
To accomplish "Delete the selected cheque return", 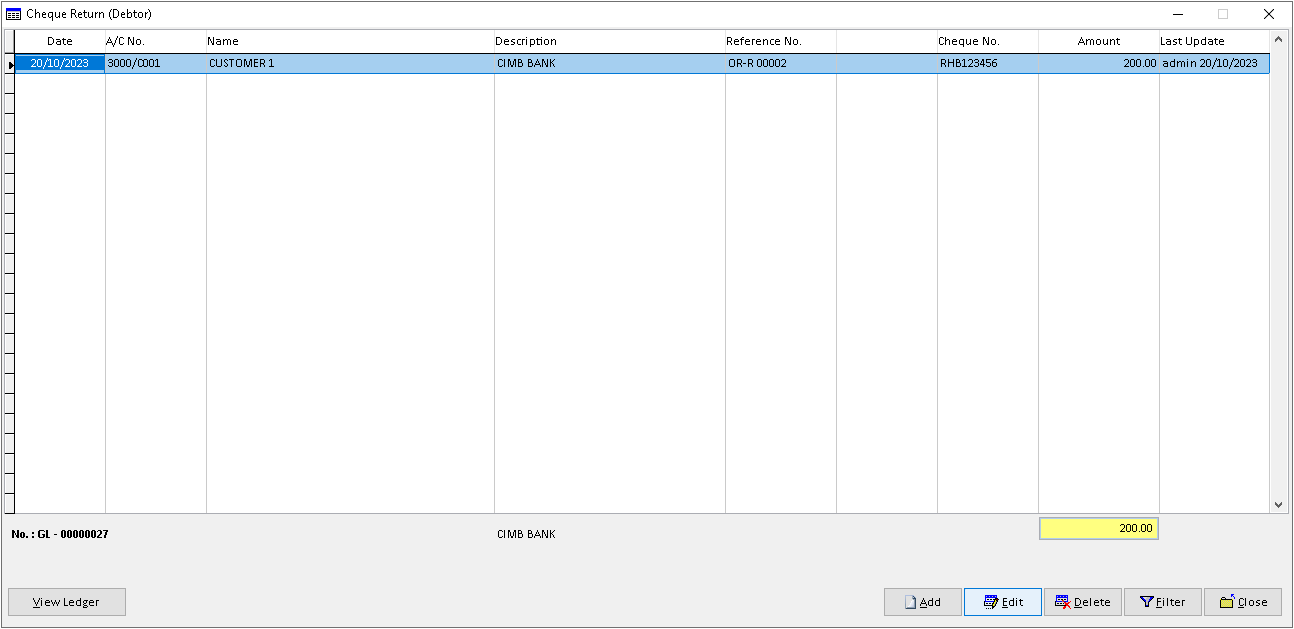I will click(1083, 602).
